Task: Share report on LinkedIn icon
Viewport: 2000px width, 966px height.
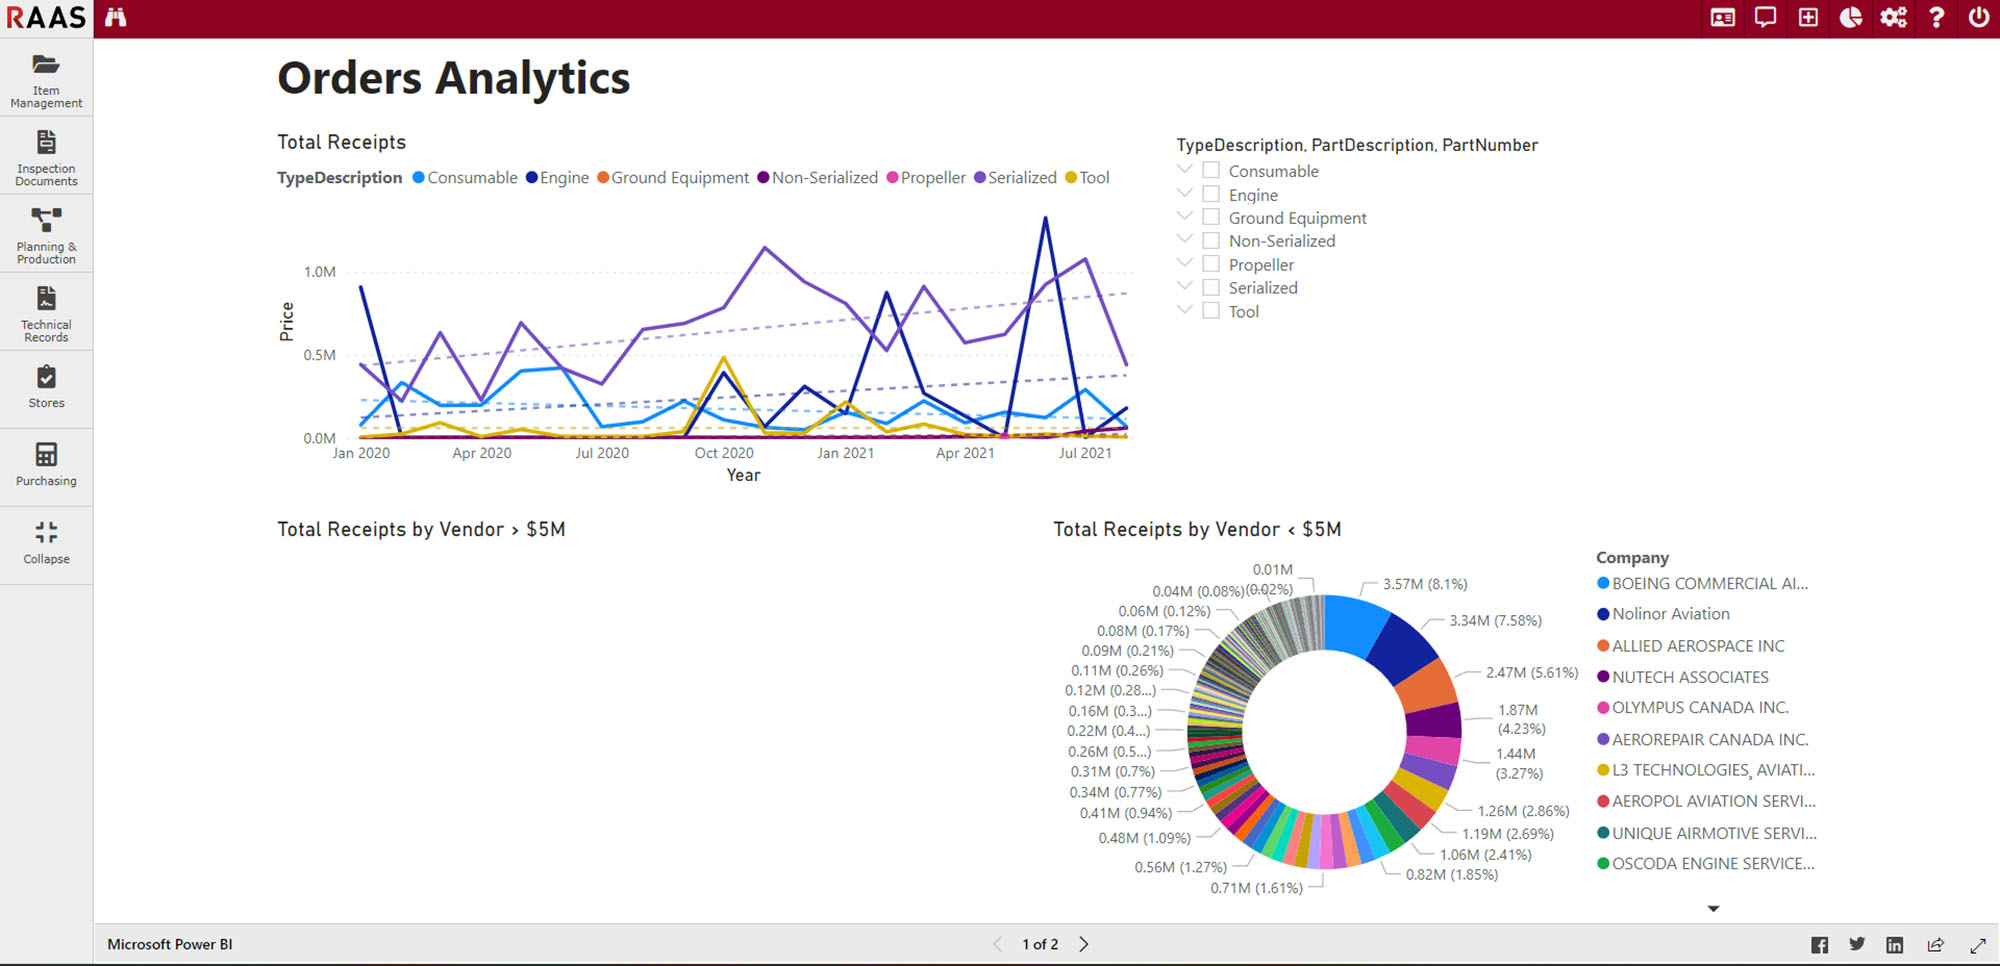Action: pos(1894,945)
